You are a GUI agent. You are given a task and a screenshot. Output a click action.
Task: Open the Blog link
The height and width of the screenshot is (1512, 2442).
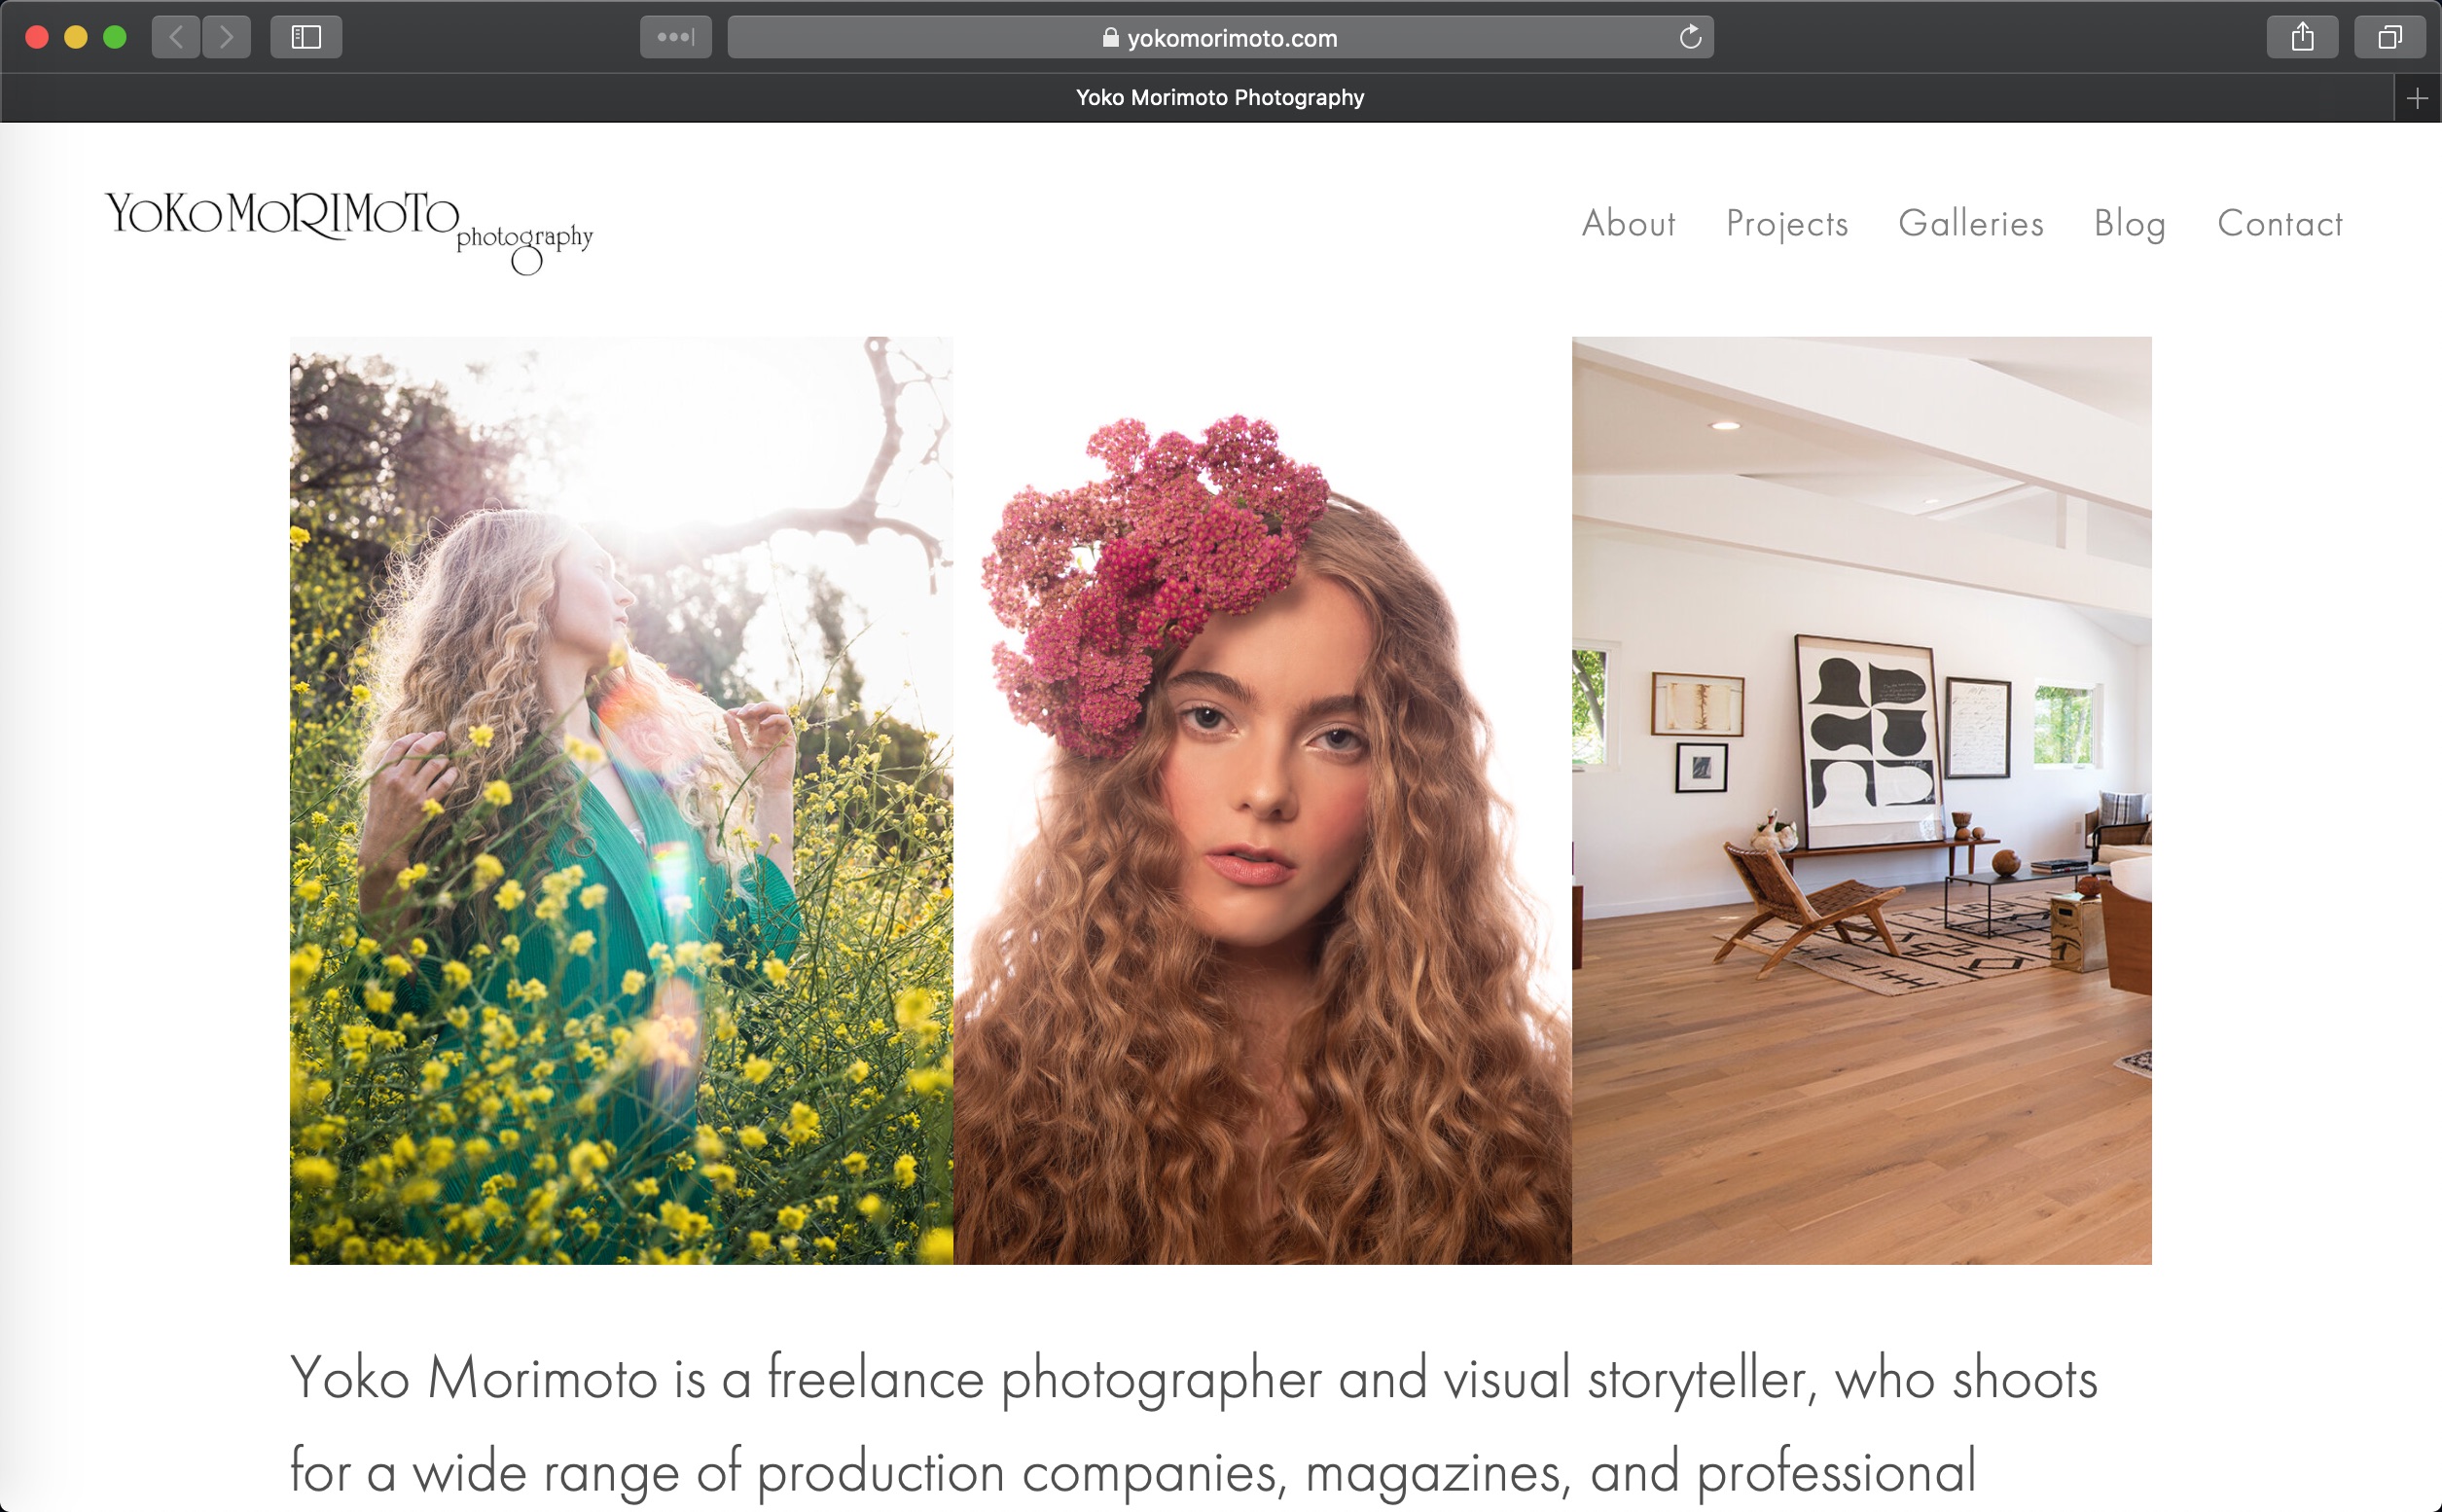click(x=2130, y=223)
